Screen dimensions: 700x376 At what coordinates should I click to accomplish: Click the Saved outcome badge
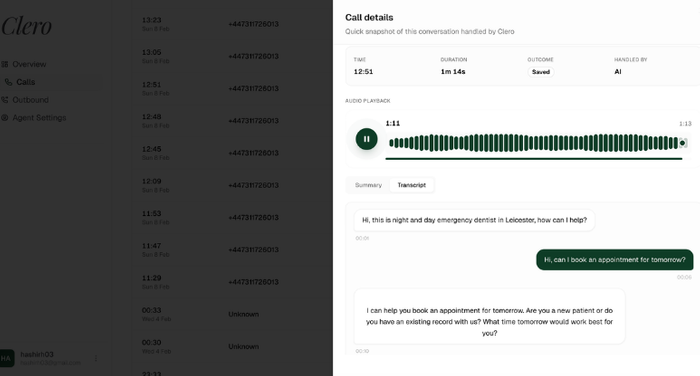click(541, 72)
